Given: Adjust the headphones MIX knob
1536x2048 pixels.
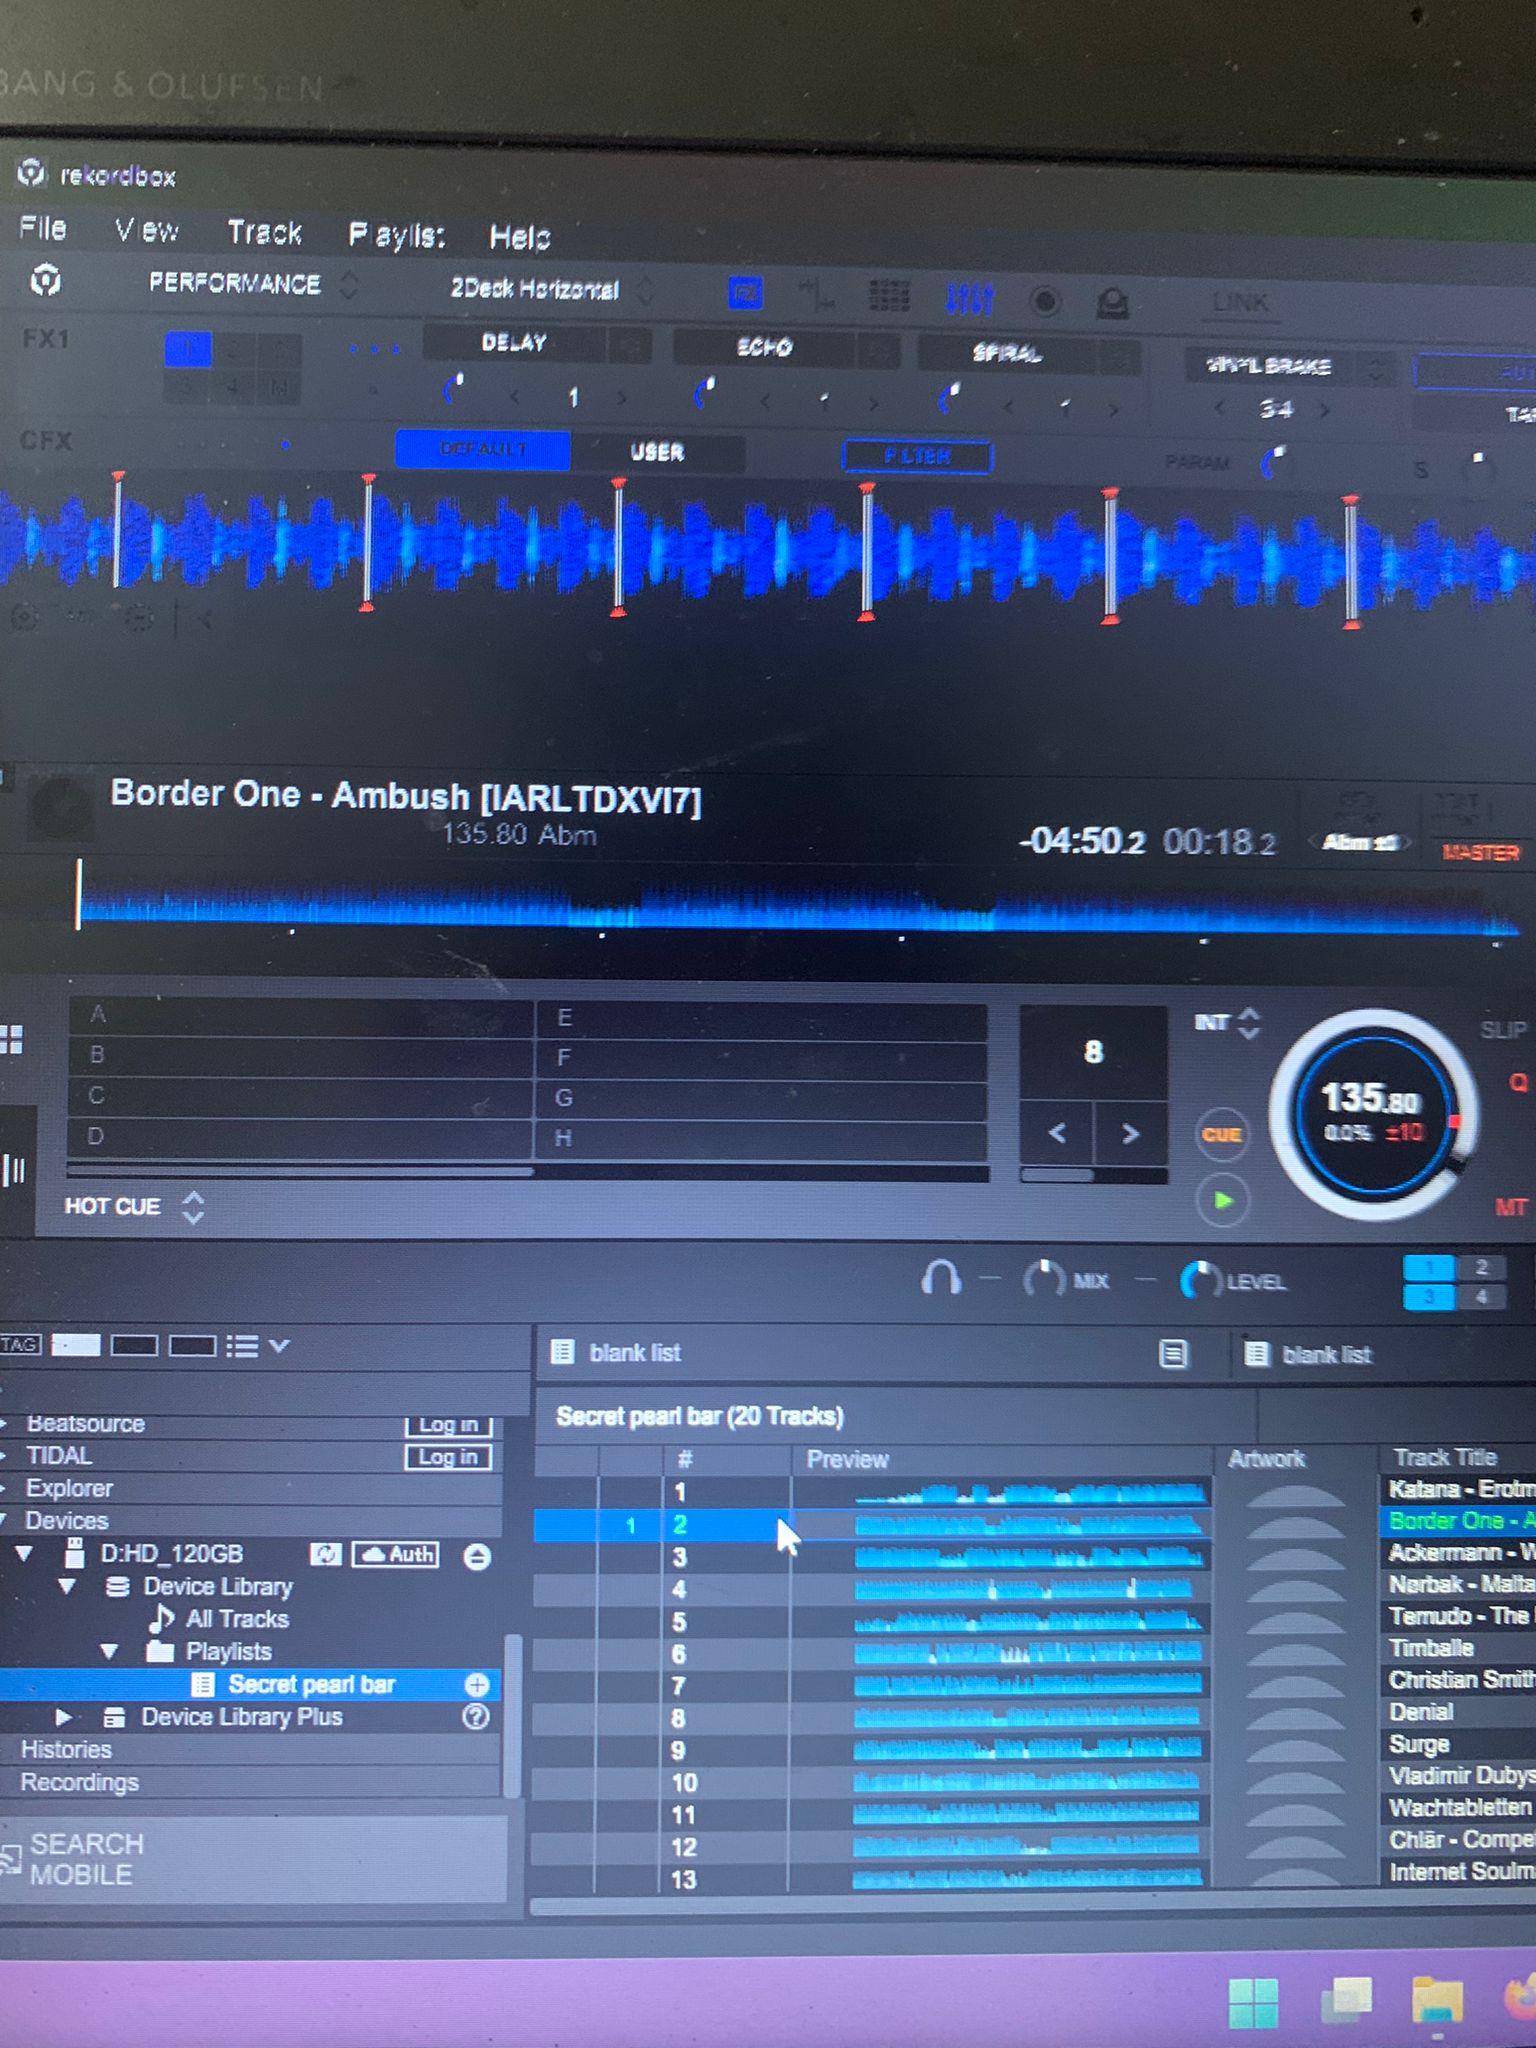Looking at the screenshot, I should pos(1044,1280).
